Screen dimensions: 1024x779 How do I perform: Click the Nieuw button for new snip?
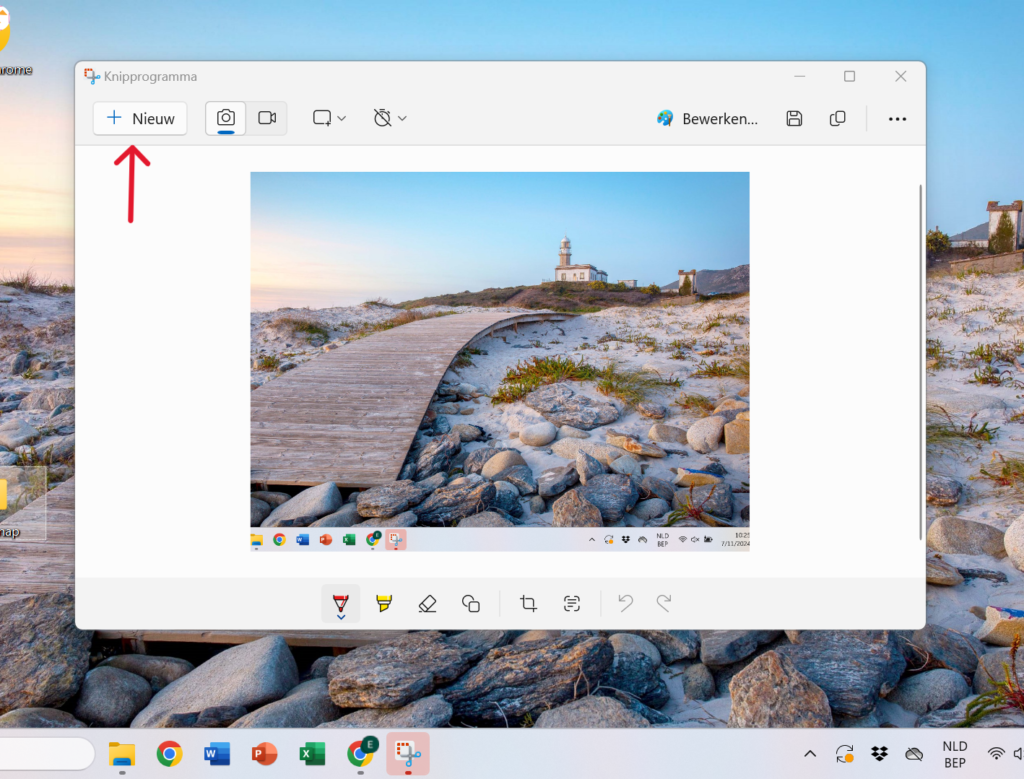click(x=140, y=118)
